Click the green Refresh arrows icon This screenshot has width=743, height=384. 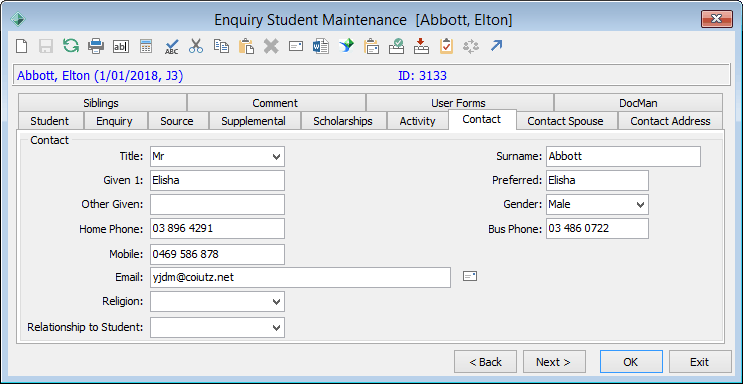tap(71, 46)
